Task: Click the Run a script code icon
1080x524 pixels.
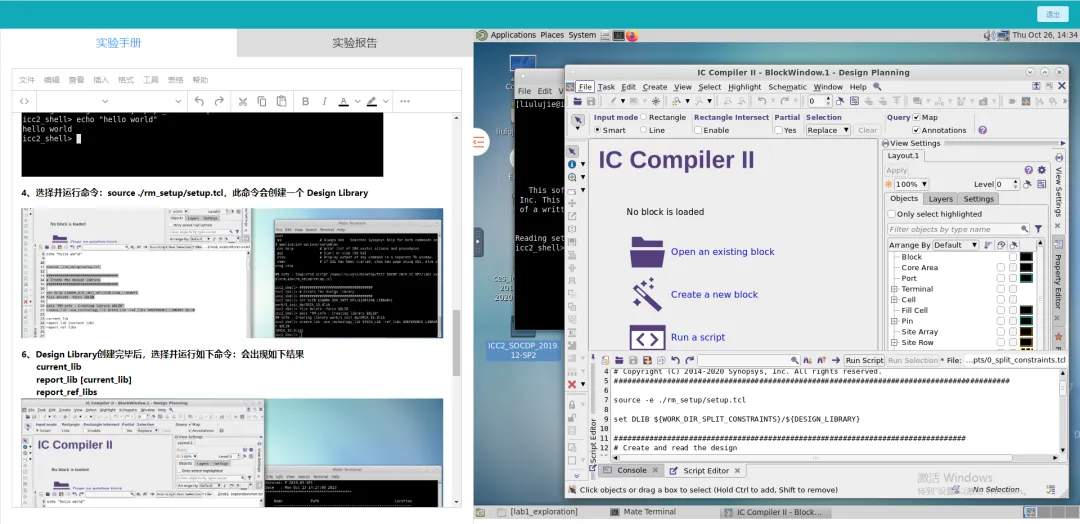Action: (x=647, y=337)
